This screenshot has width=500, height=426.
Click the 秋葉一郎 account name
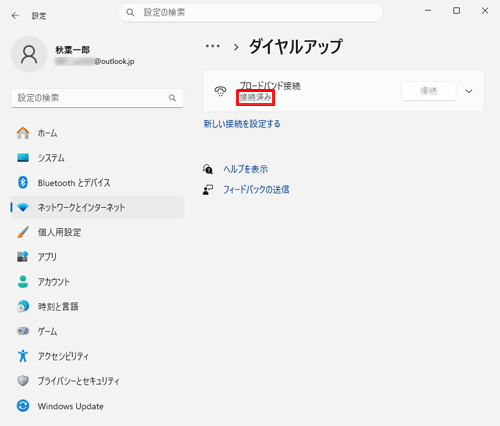[73, 50]
